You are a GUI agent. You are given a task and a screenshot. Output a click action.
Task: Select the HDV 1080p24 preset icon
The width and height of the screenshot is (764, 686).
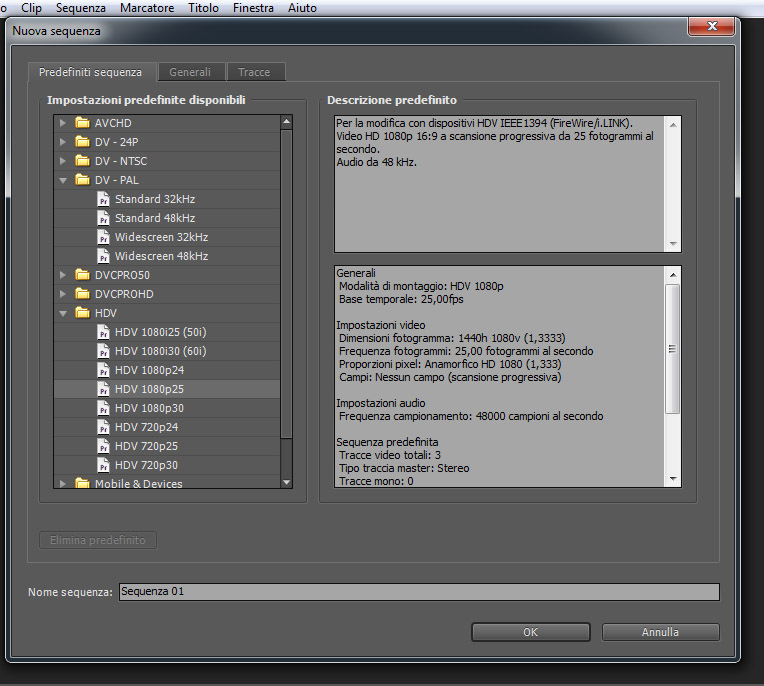(103, 370)
